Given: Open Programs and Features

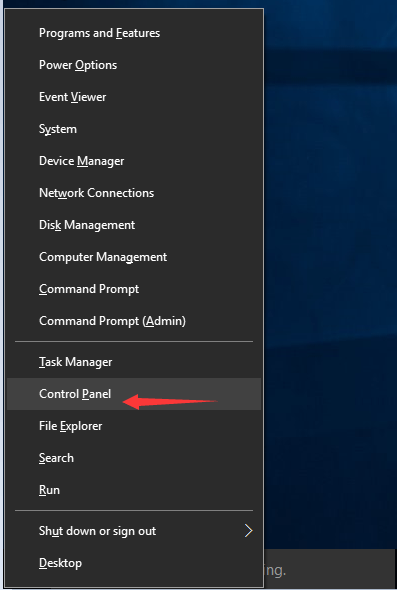Looking at the screenshot, I should coord(134,33).
